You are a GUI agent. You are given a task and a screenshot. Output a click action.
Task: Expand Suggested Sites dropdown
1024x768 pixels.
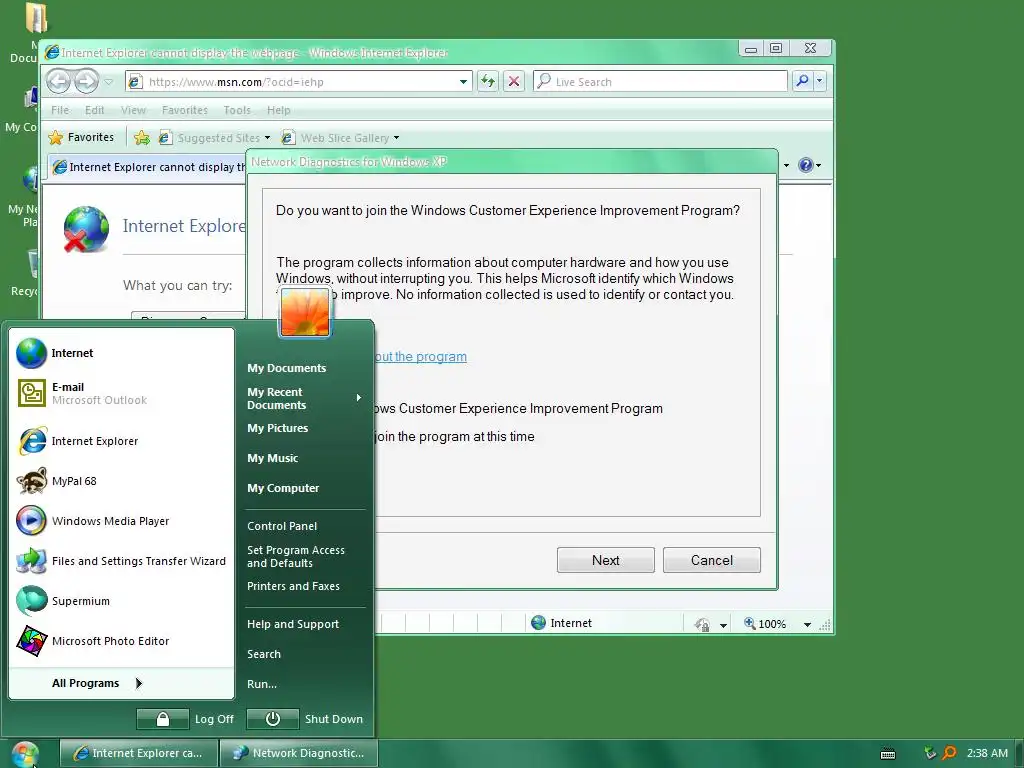(267, 138)
